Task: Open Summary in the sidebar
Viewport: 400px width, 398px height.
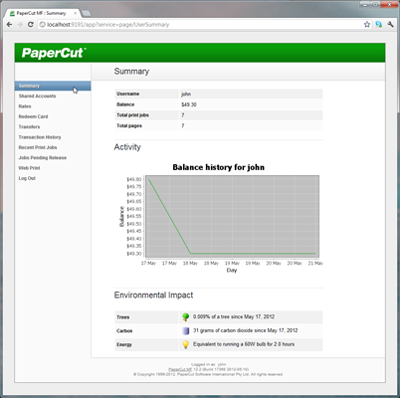Action: point(53,86)
